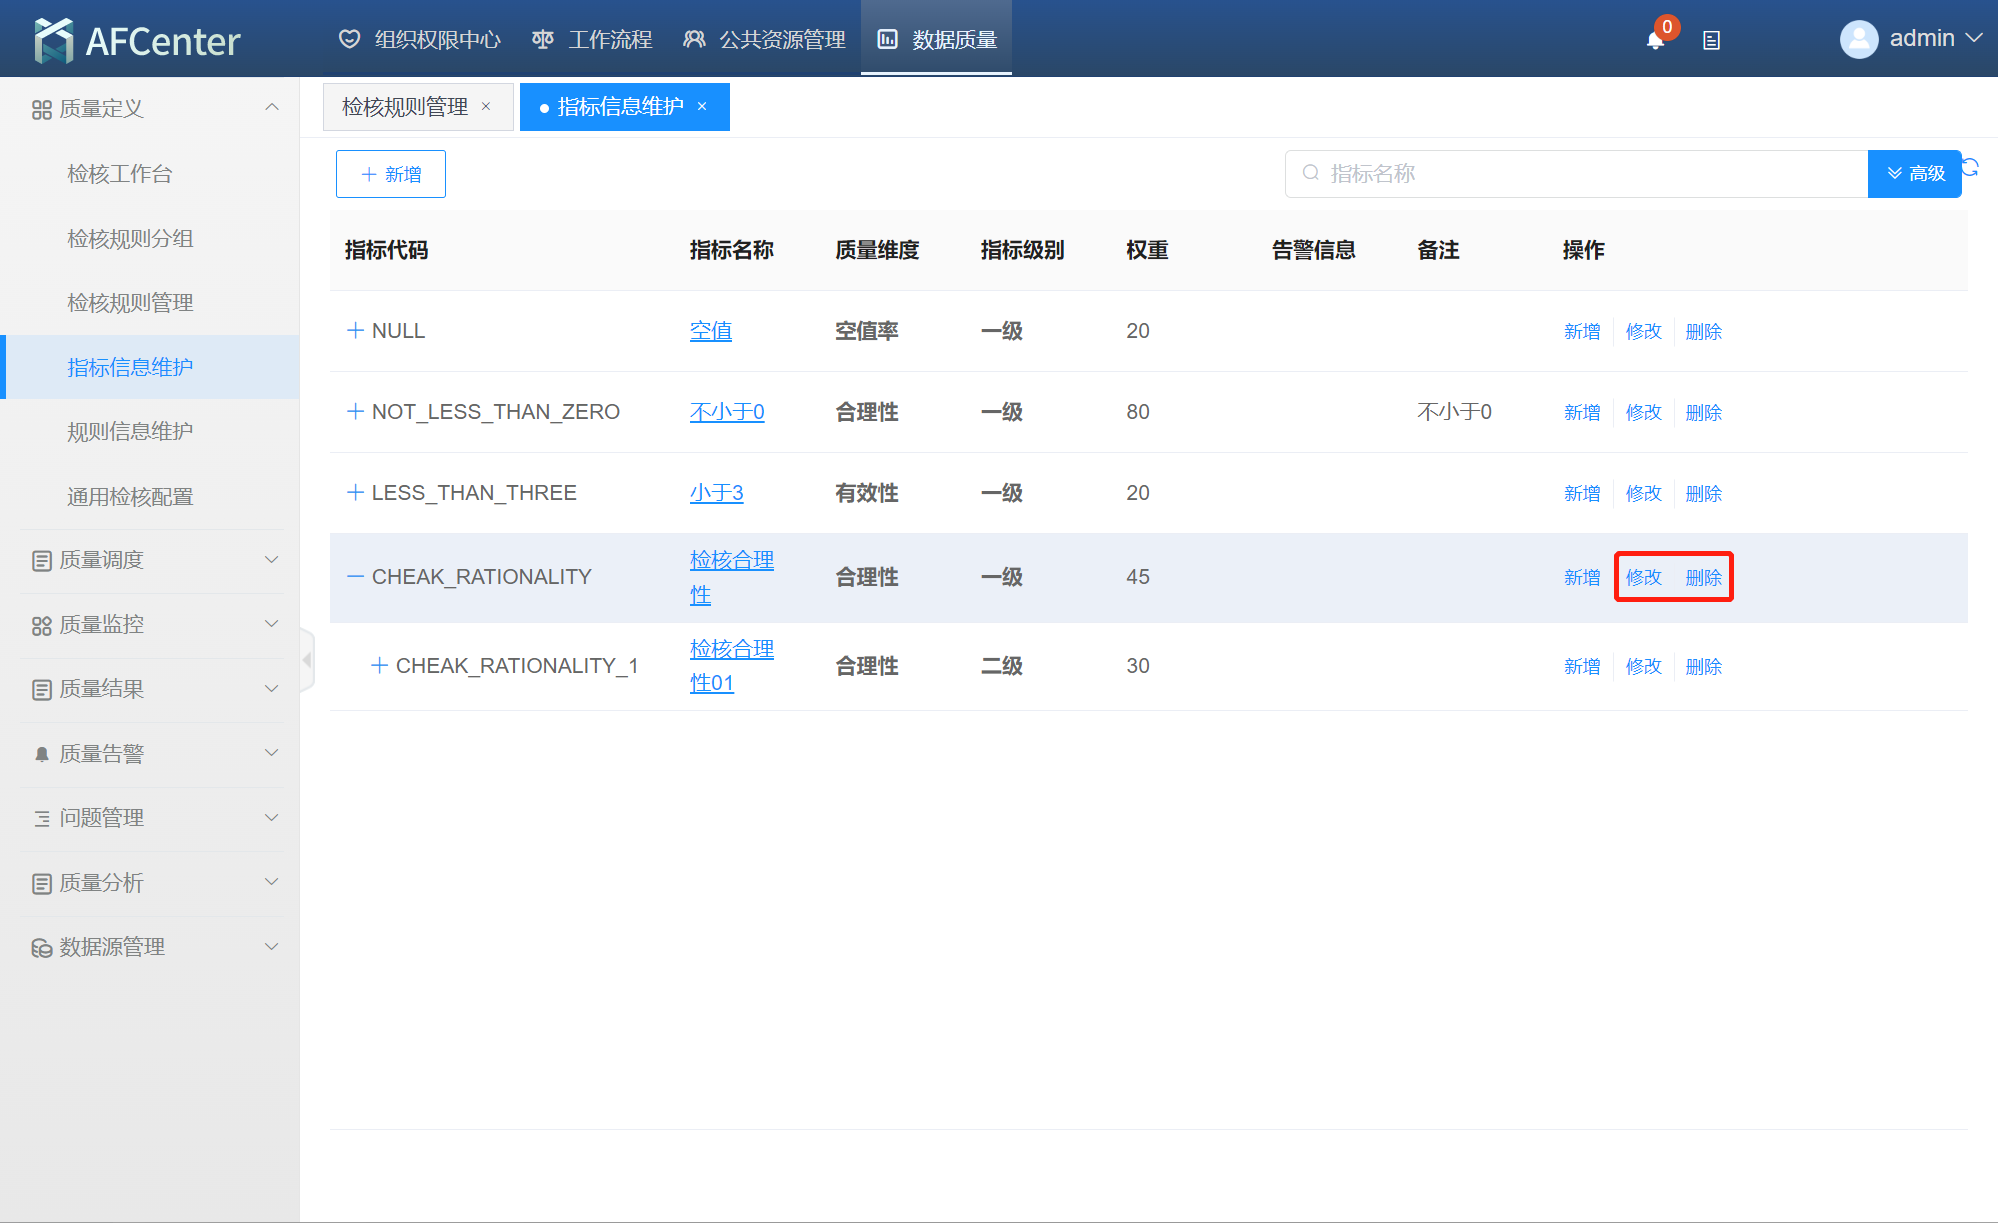Image resolution: width=1998 pixels, height=1223 pixels.
Task: Expand the CHEAK_RATIONALITY_1 child row
Action: tap(379, 666)
